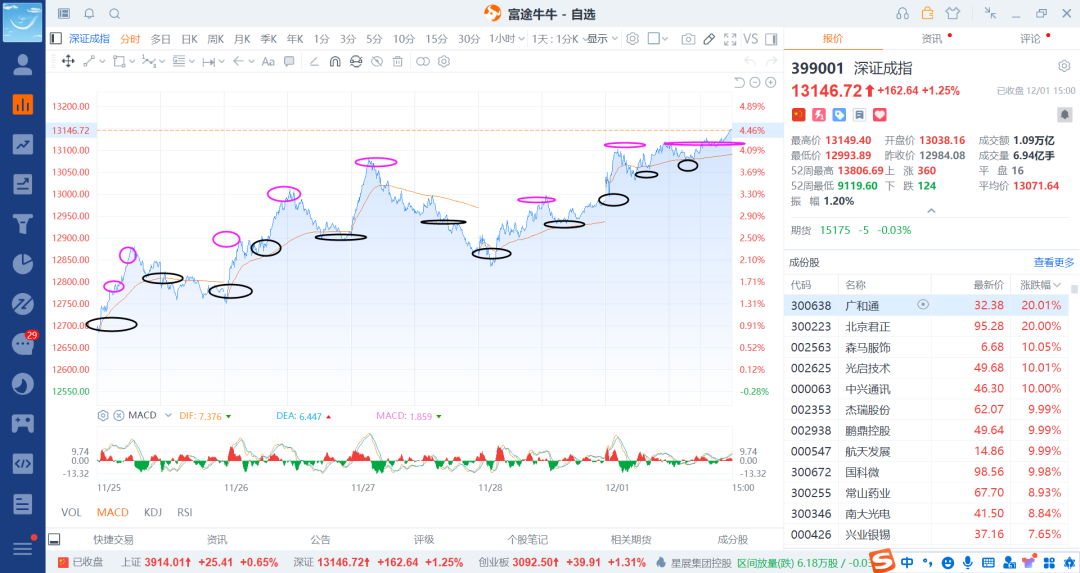Collapse quote details chevron

tap(931, 211)
